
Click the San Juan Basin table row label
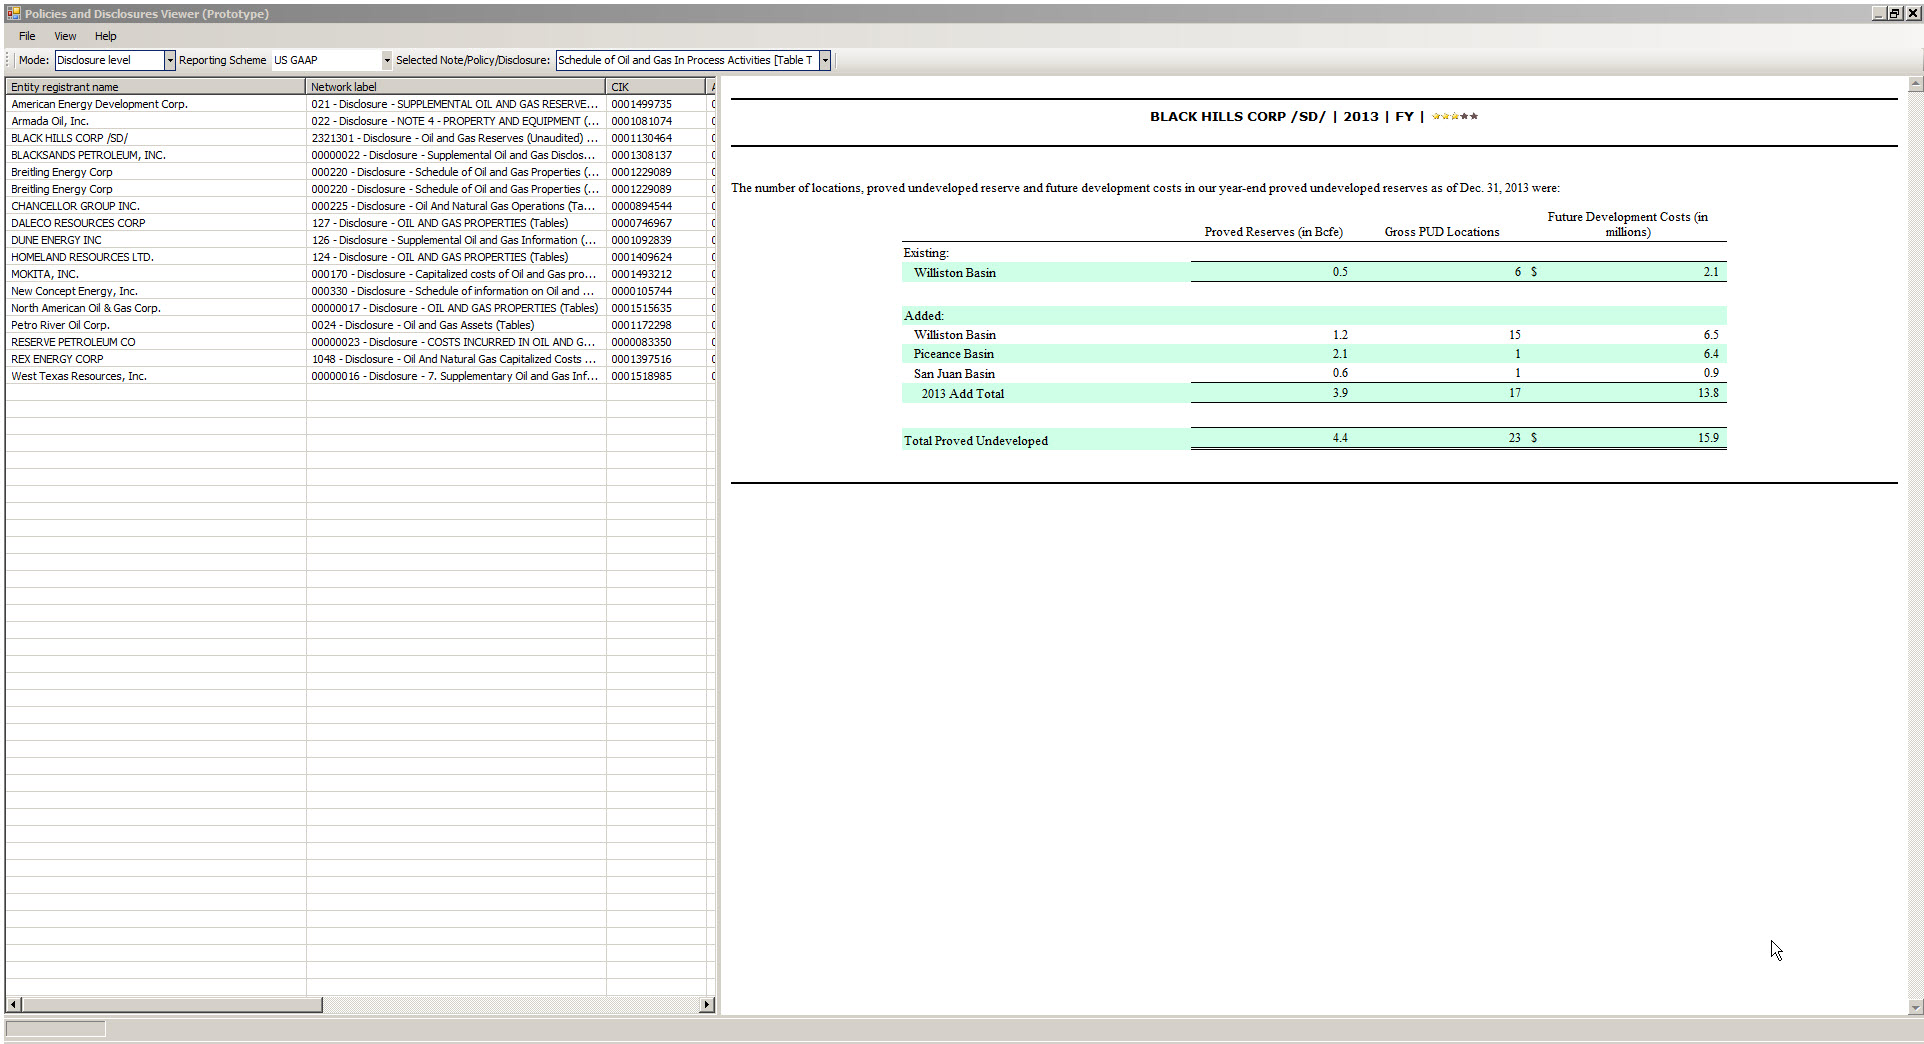pos(954,374)
